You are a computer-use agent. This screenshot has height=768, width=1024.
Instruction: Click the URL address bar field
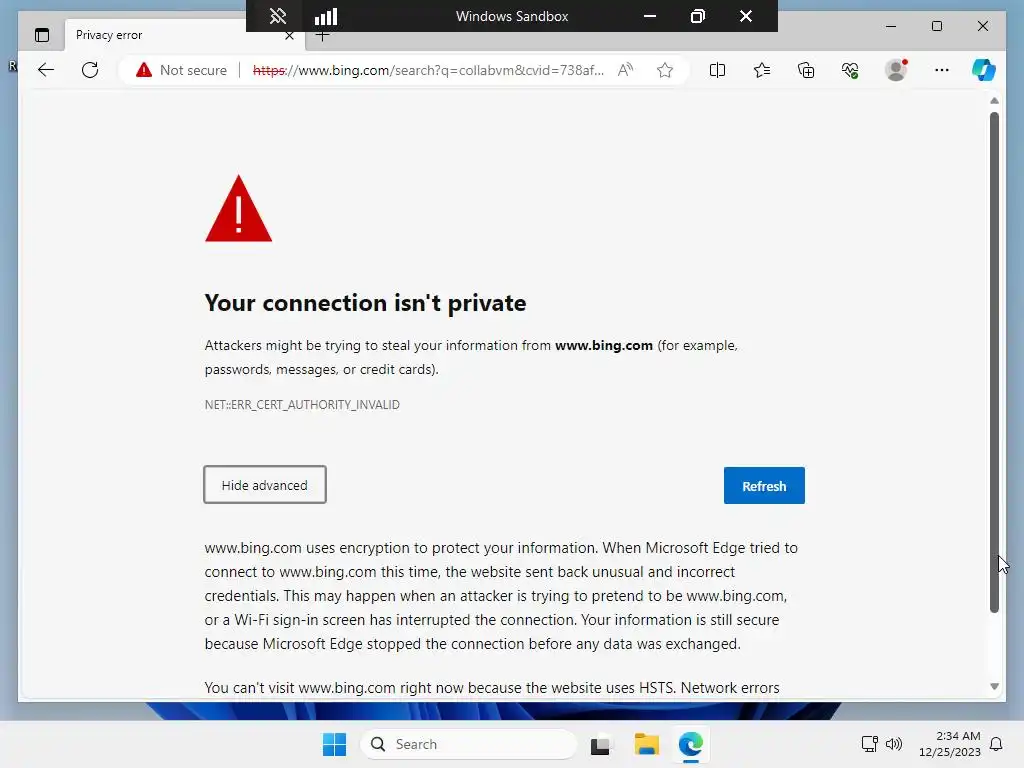(428, 70)
